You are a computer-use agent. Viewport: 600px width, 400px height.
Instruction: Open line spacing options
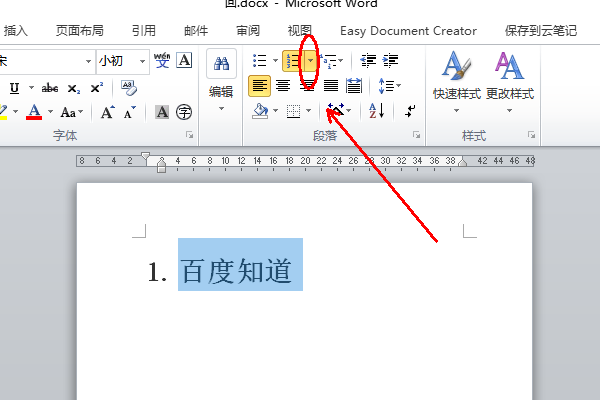[389, 86]
